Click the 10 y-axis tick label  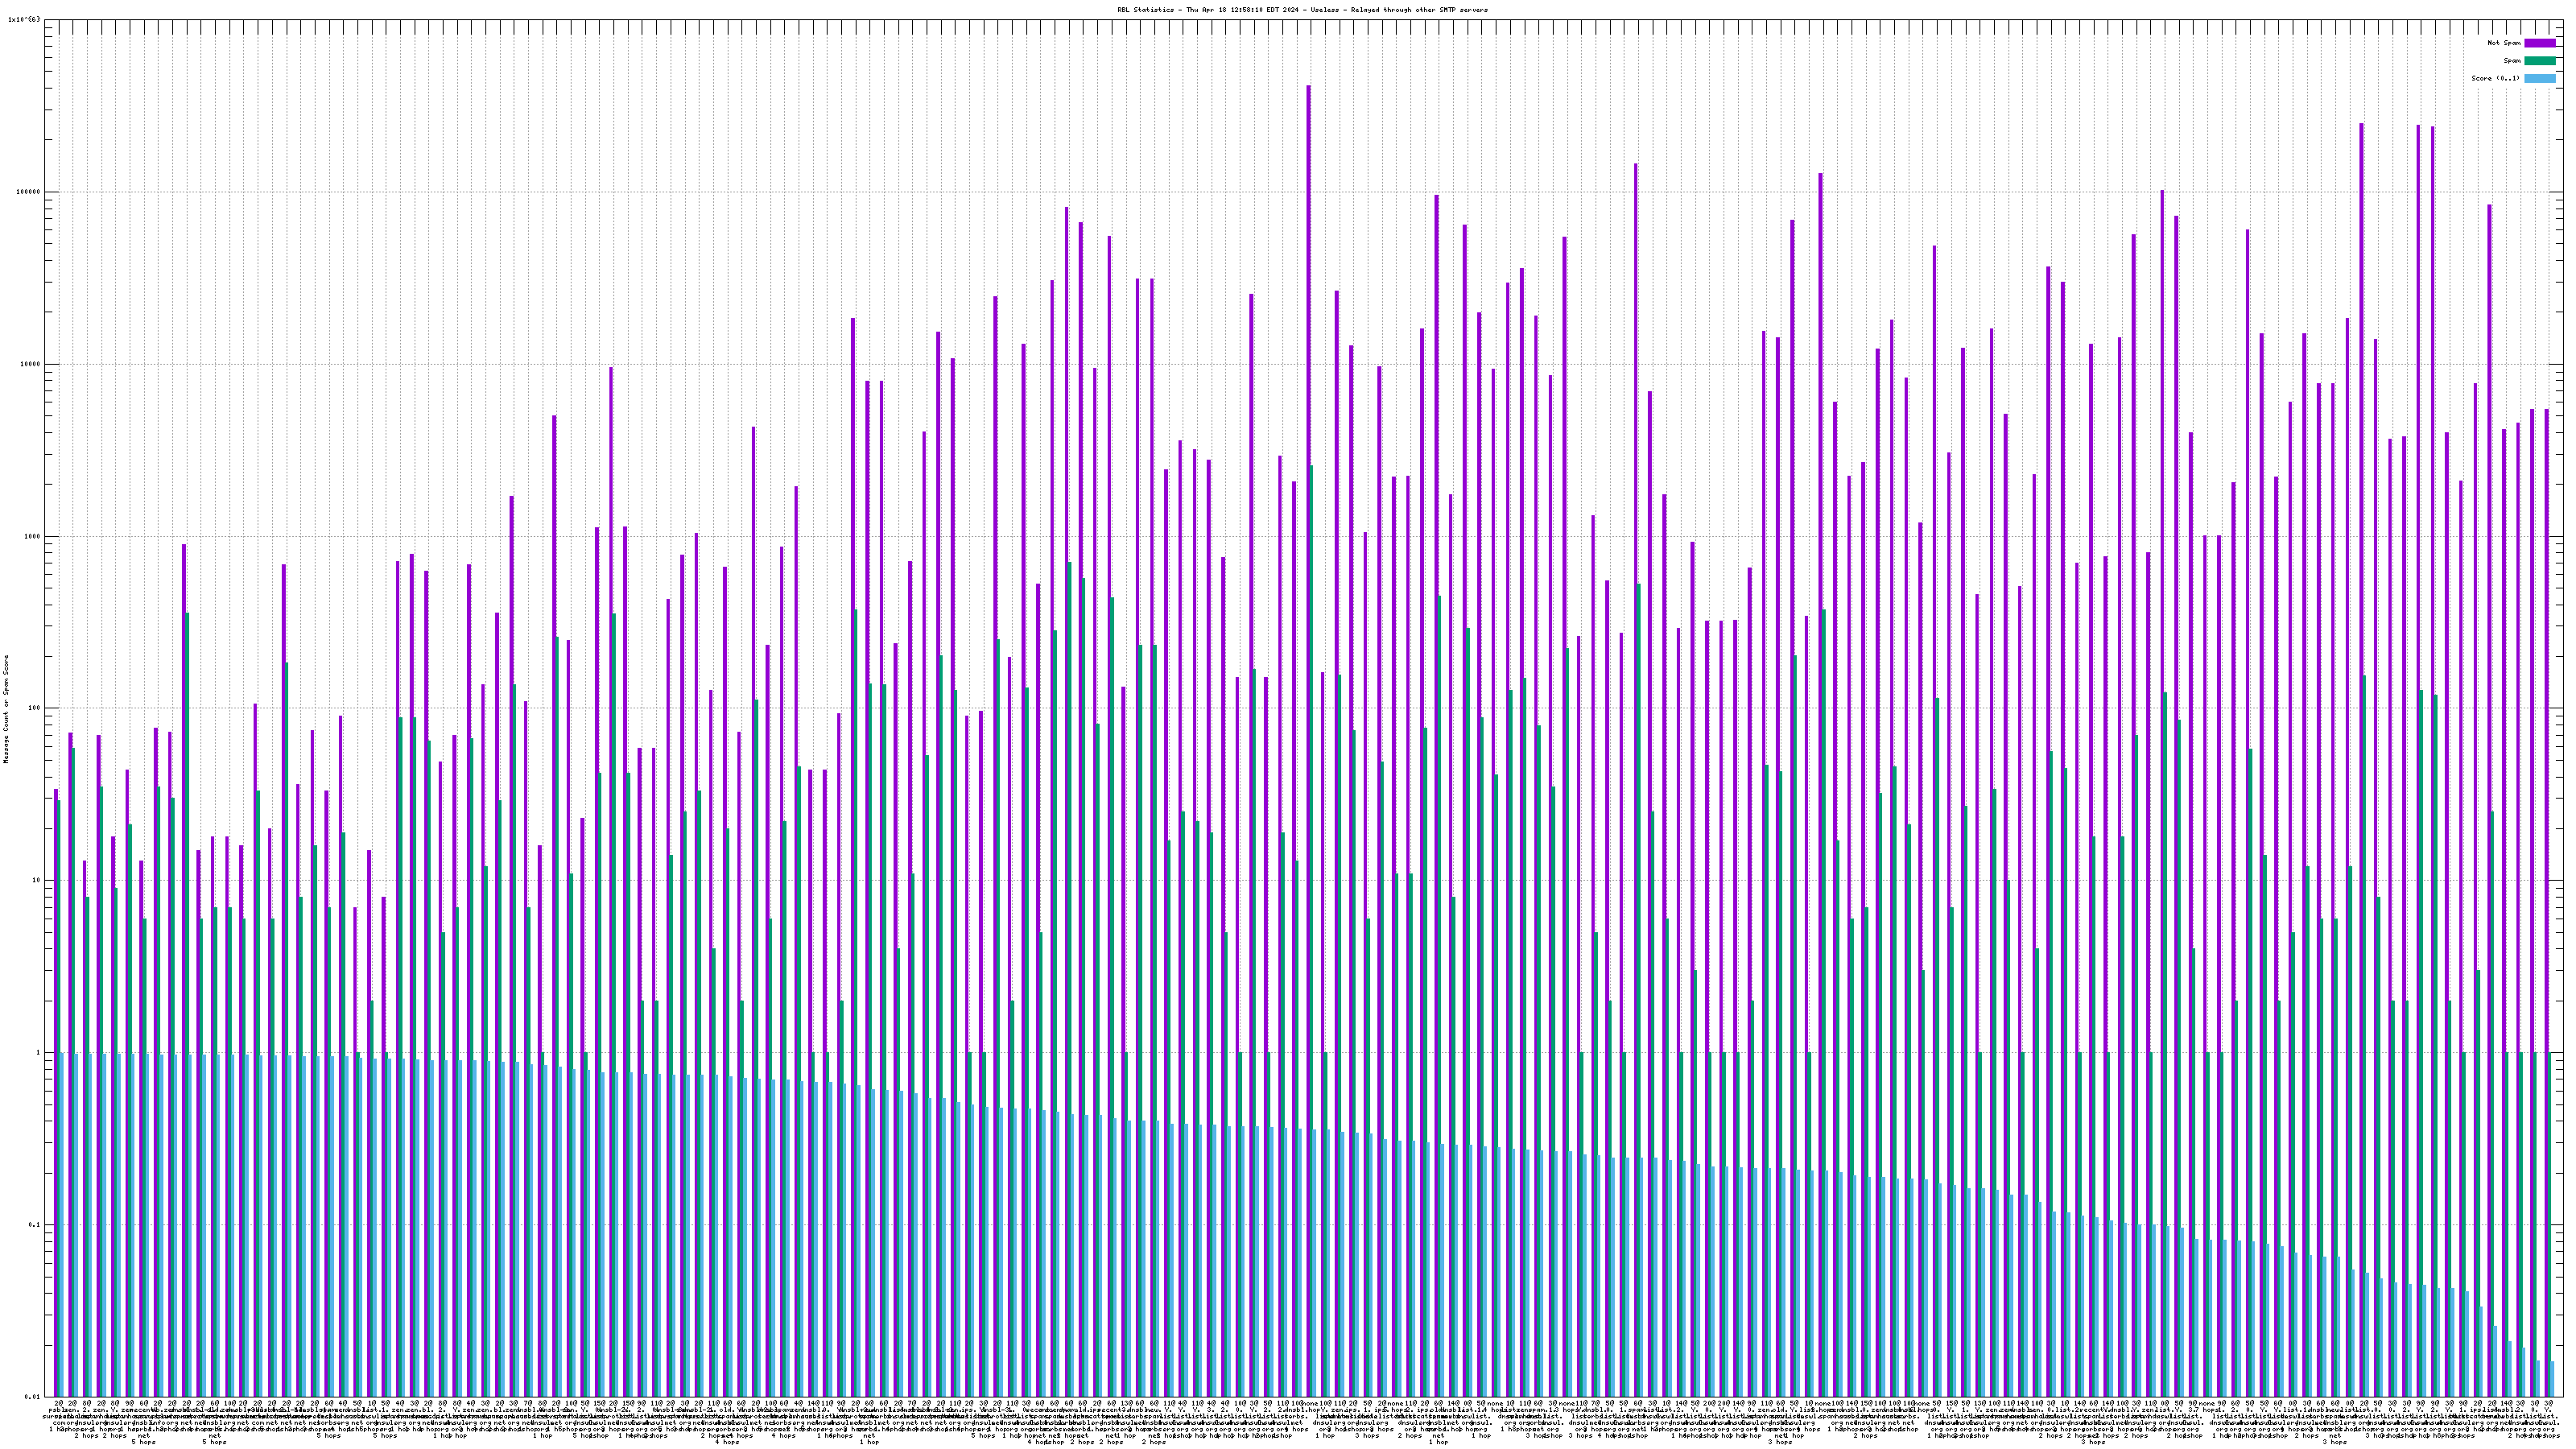click(x=36, y=880)
